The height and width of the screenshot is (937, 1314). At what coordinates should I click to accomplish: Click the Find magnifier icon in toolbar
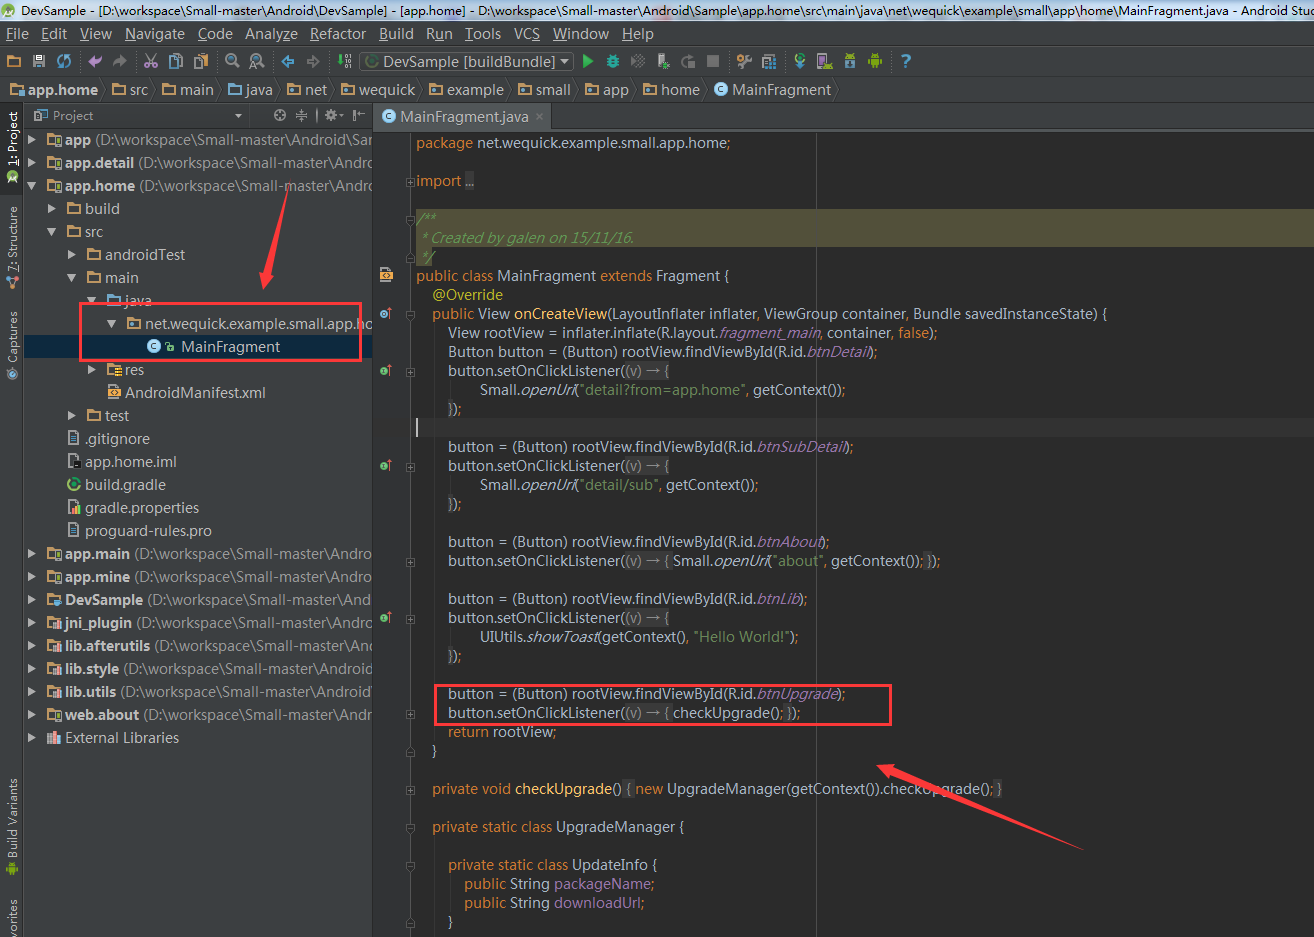click(x=232, y=61)
